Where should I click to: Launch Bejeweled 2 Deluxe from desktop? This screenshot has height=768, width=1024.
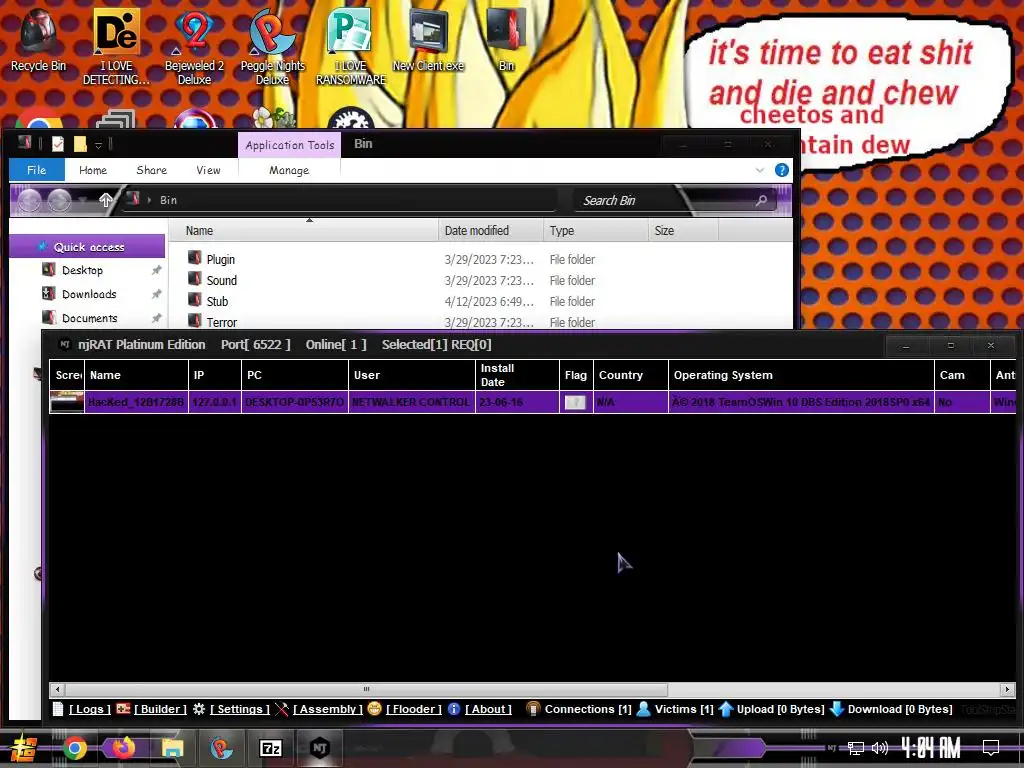click(194, 46)
